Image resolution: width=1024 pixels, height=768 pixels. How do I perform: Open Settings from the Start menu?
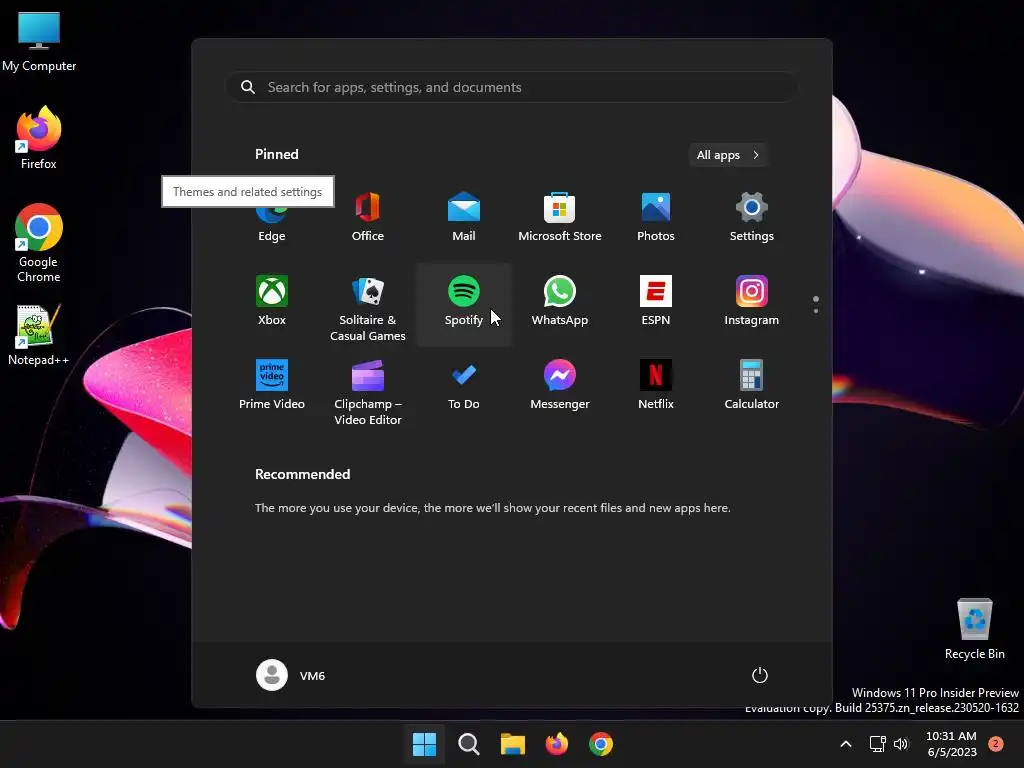[x=752, y=218]
